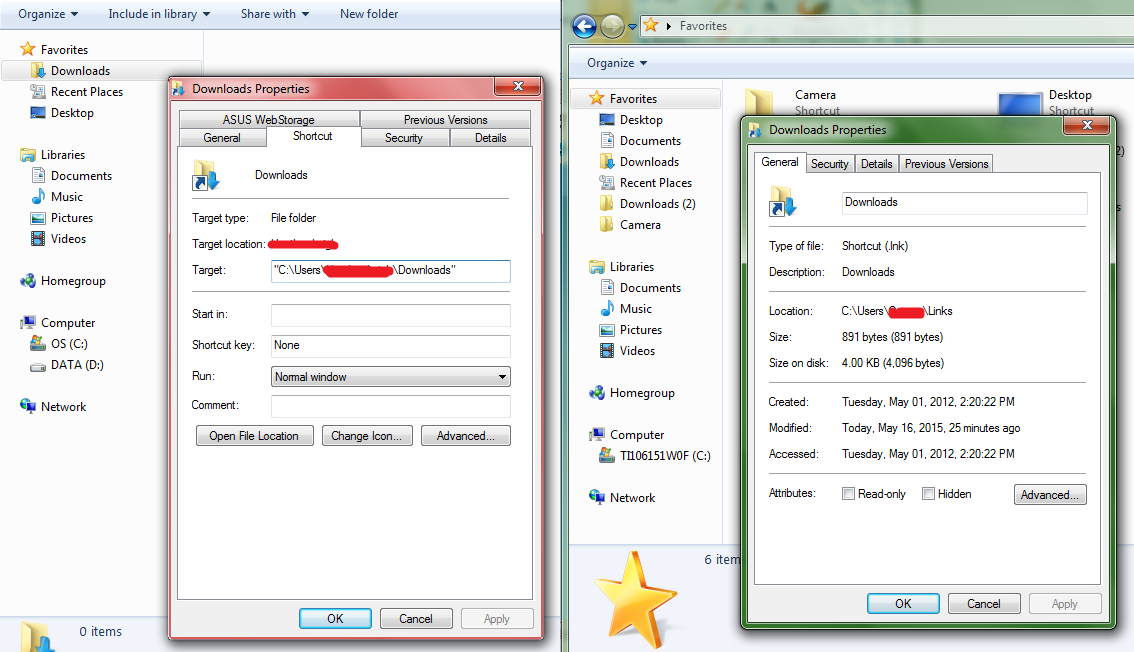Click Computer icon in left window
The height and width of the screenshot is (652, 1134).
(x=27, y=322)
